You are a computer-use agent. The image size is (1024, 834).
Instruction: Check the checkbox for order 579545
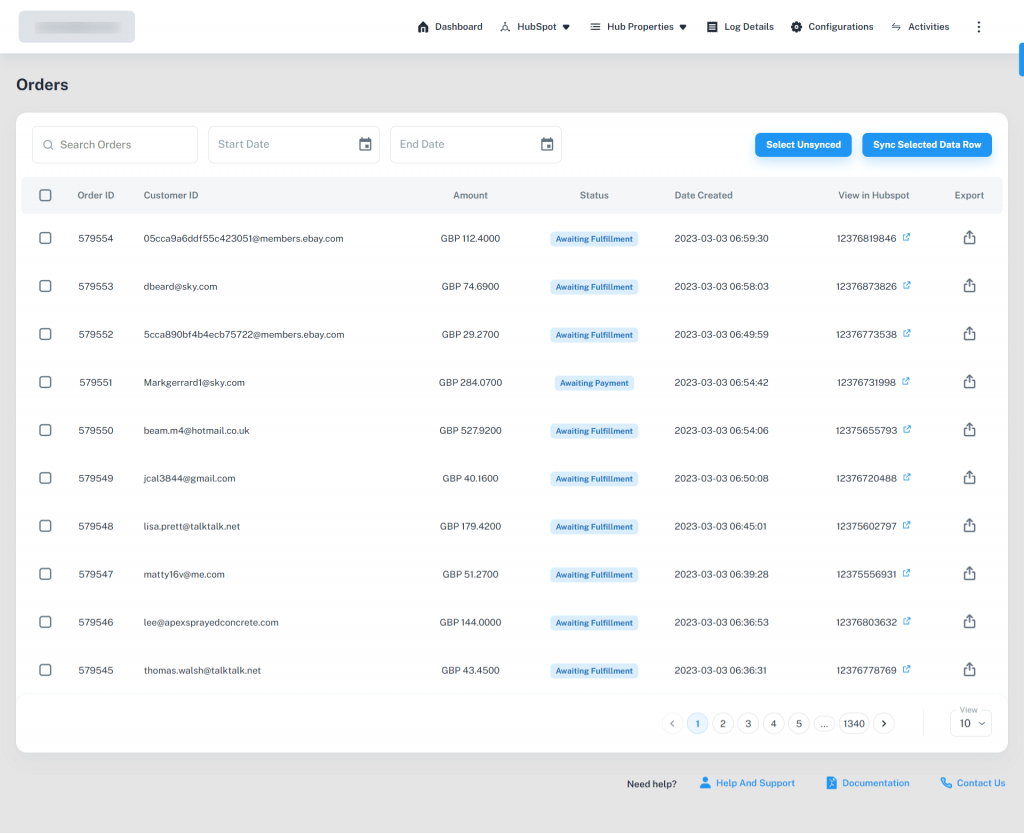click(x=45, y=670)
